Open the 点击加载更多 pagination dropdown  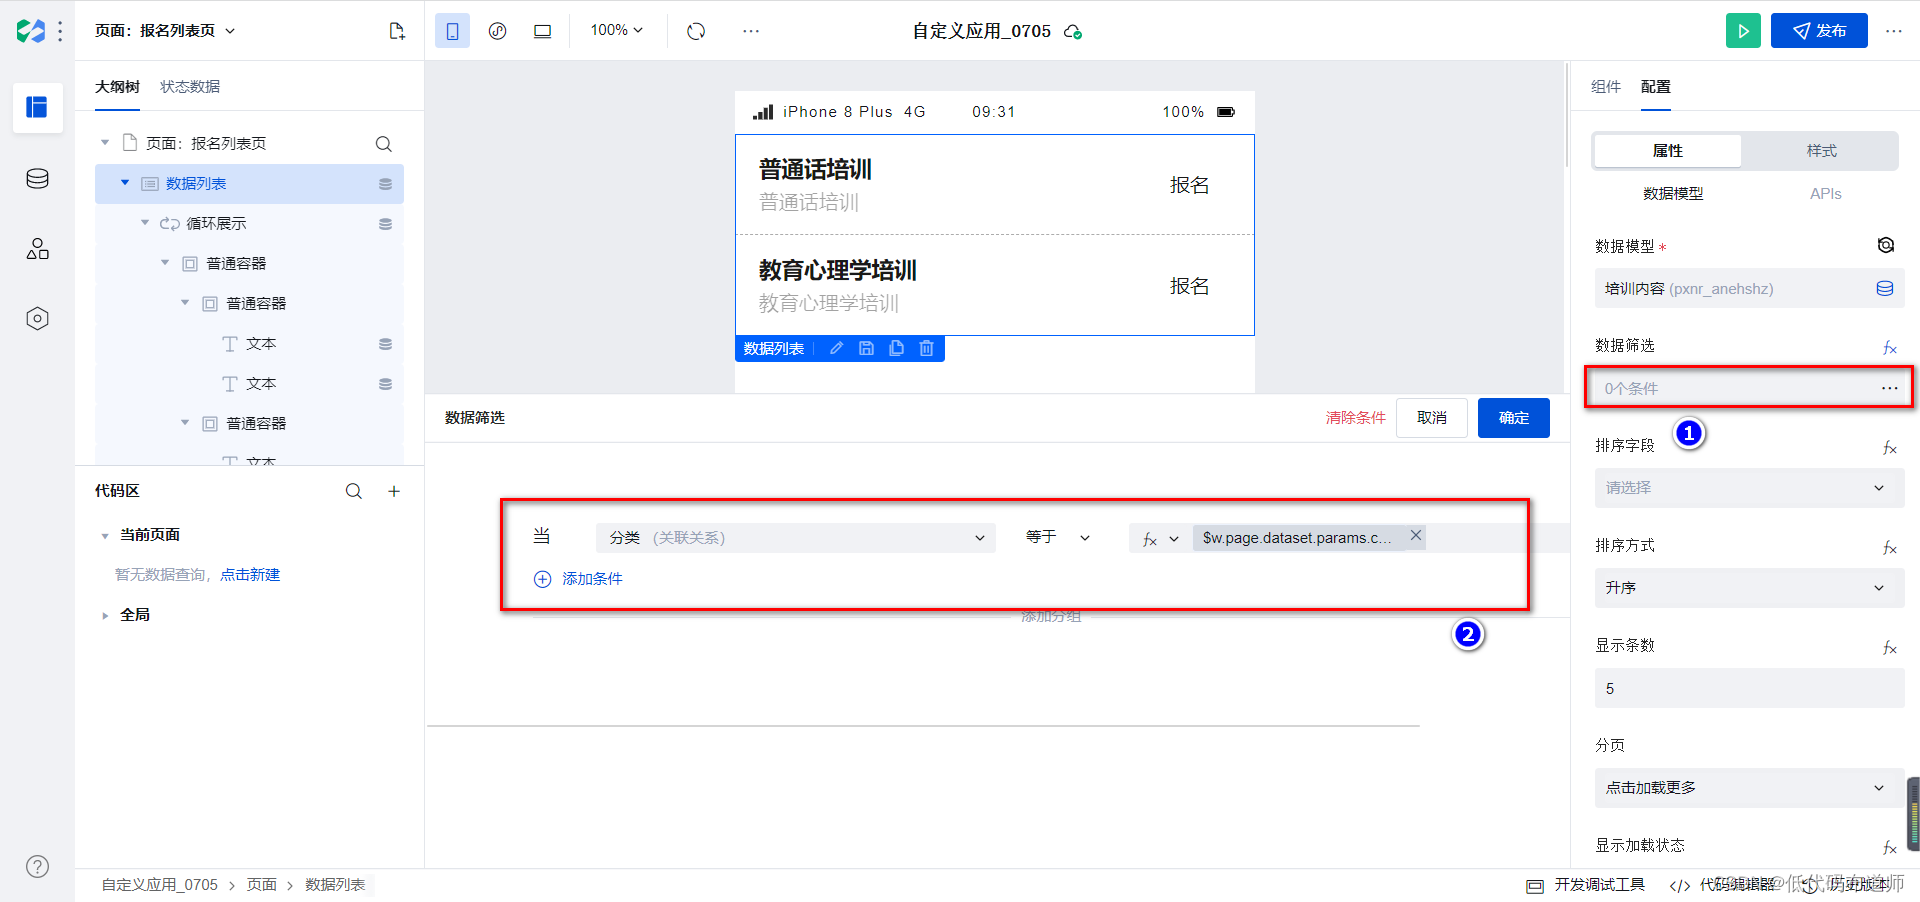click(x=1749, y=788)
